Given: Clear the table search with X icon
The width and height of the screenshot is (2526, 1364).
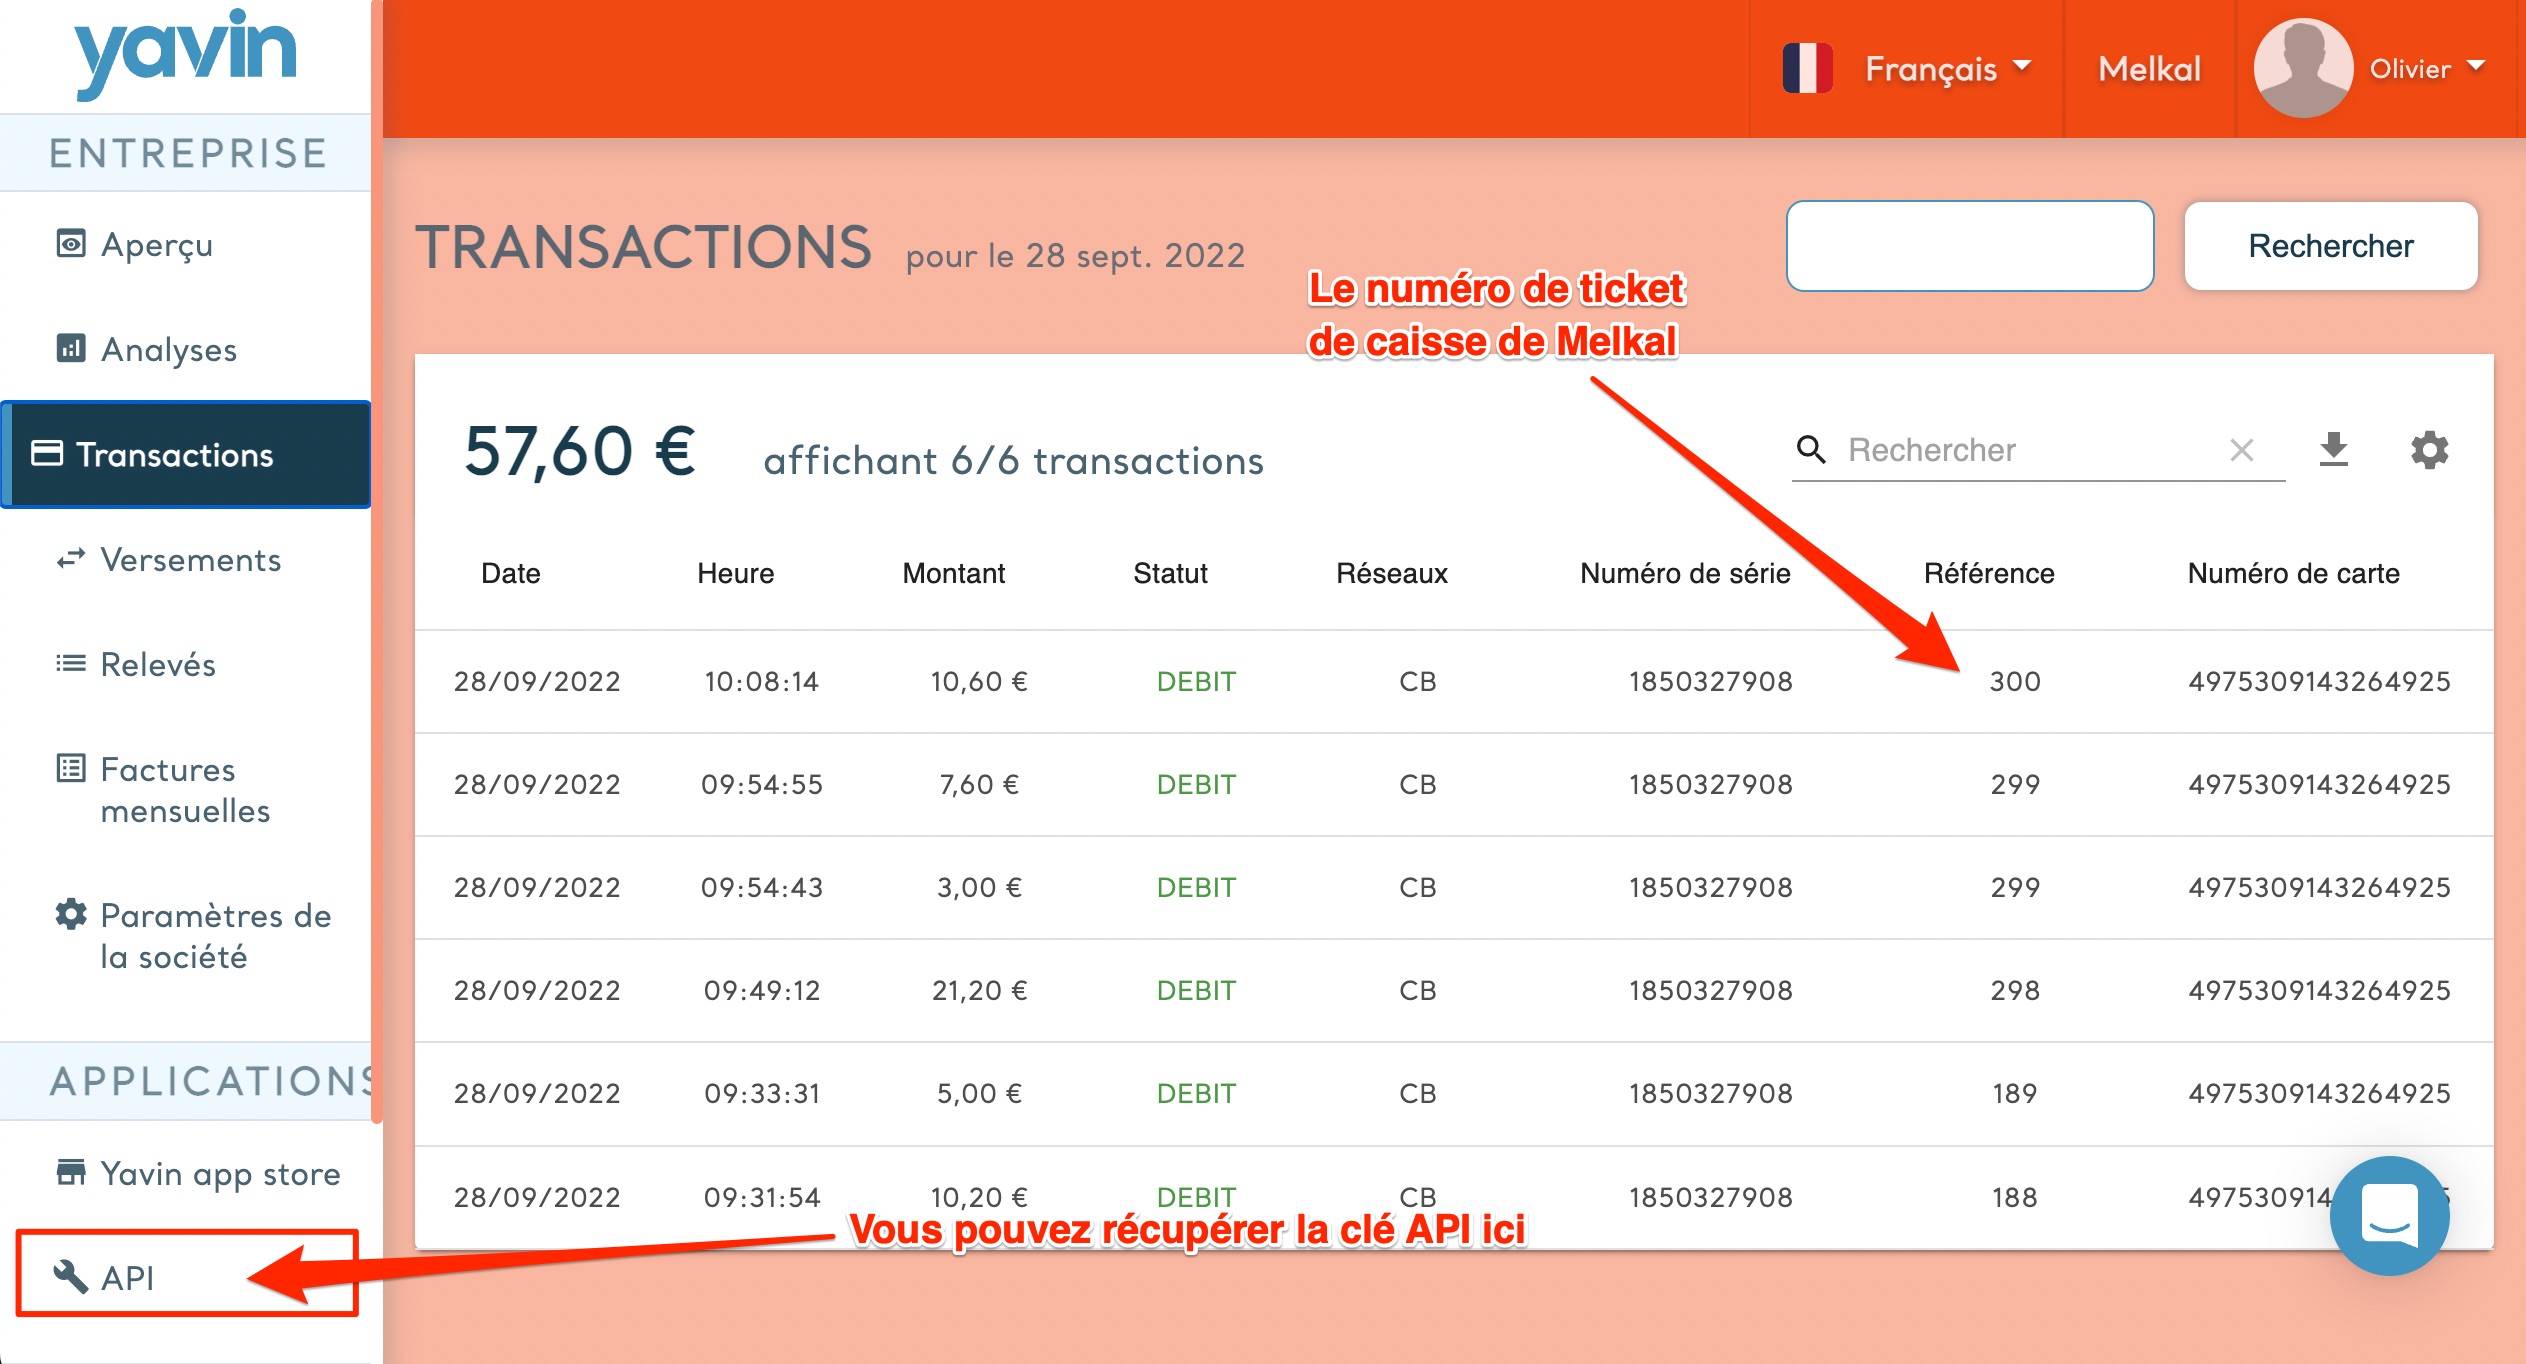Looking at the screenshot, I should click(x=2241, y=450).
